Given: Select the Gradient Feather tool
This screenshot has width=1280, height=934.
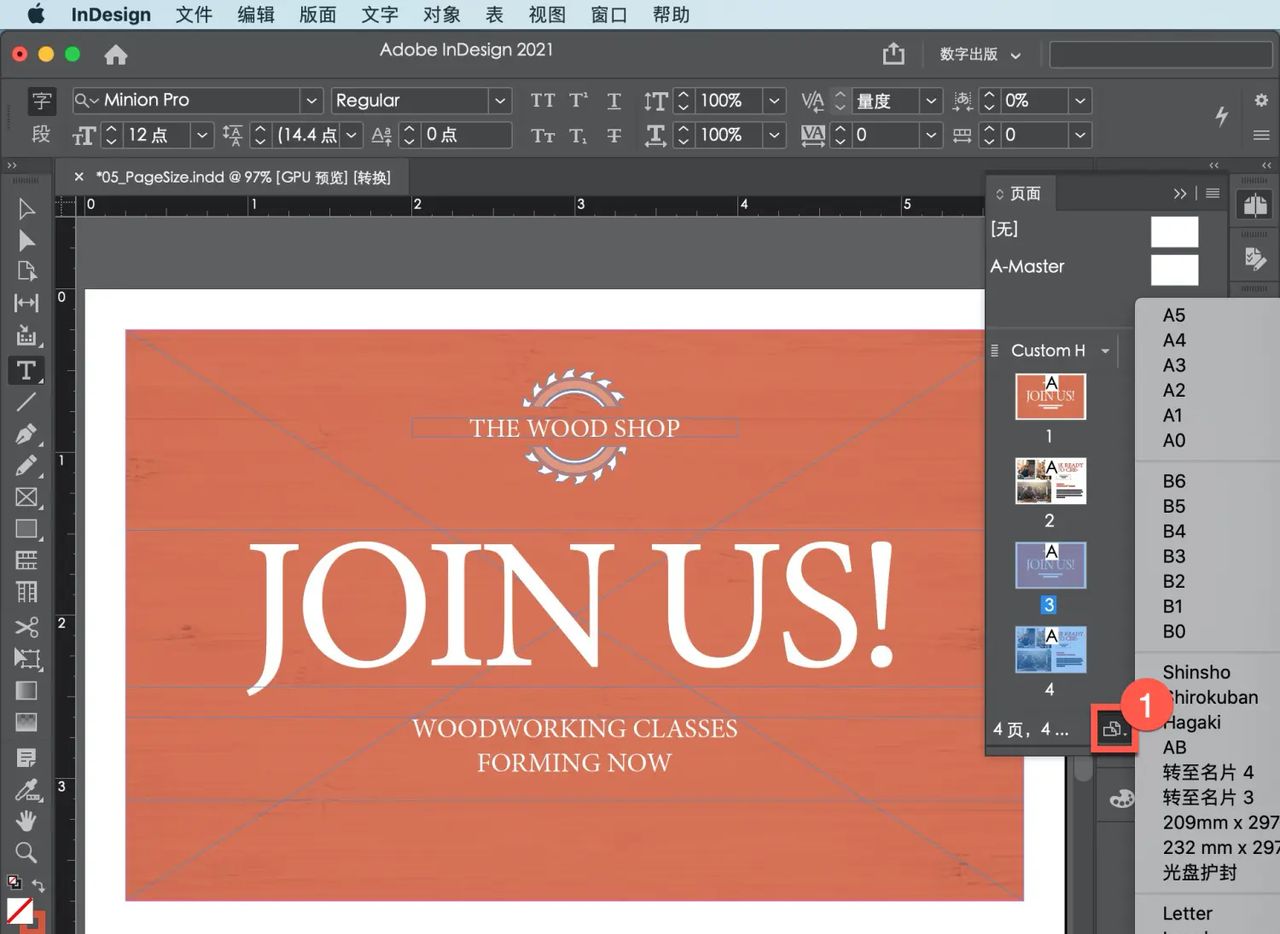Looking at the screenshot, I should [x=27, y=721].
